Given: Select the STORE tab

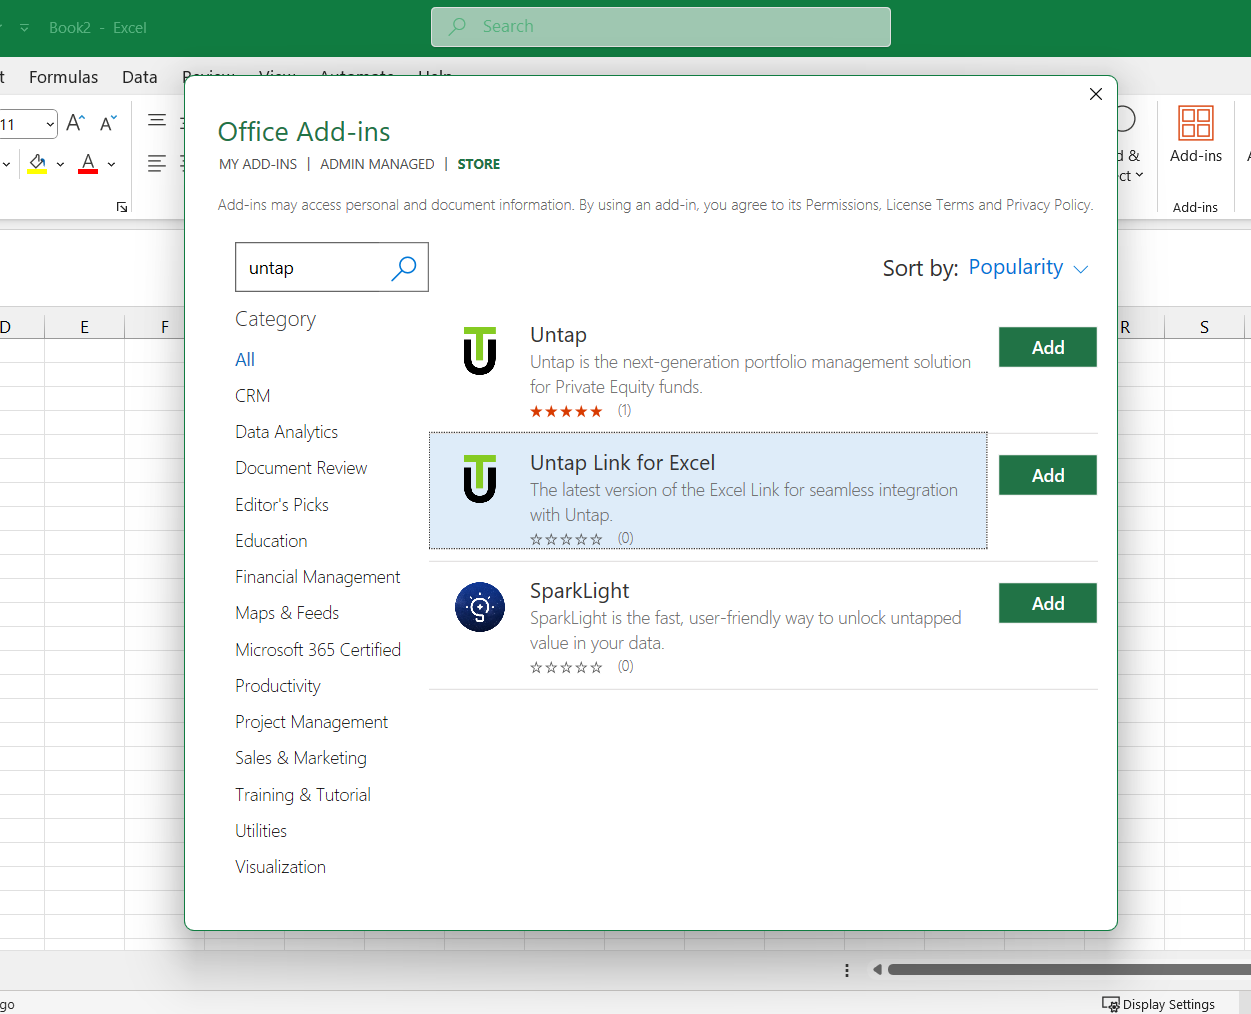Looking at the screenshot, I should click(x=479, y=164).
